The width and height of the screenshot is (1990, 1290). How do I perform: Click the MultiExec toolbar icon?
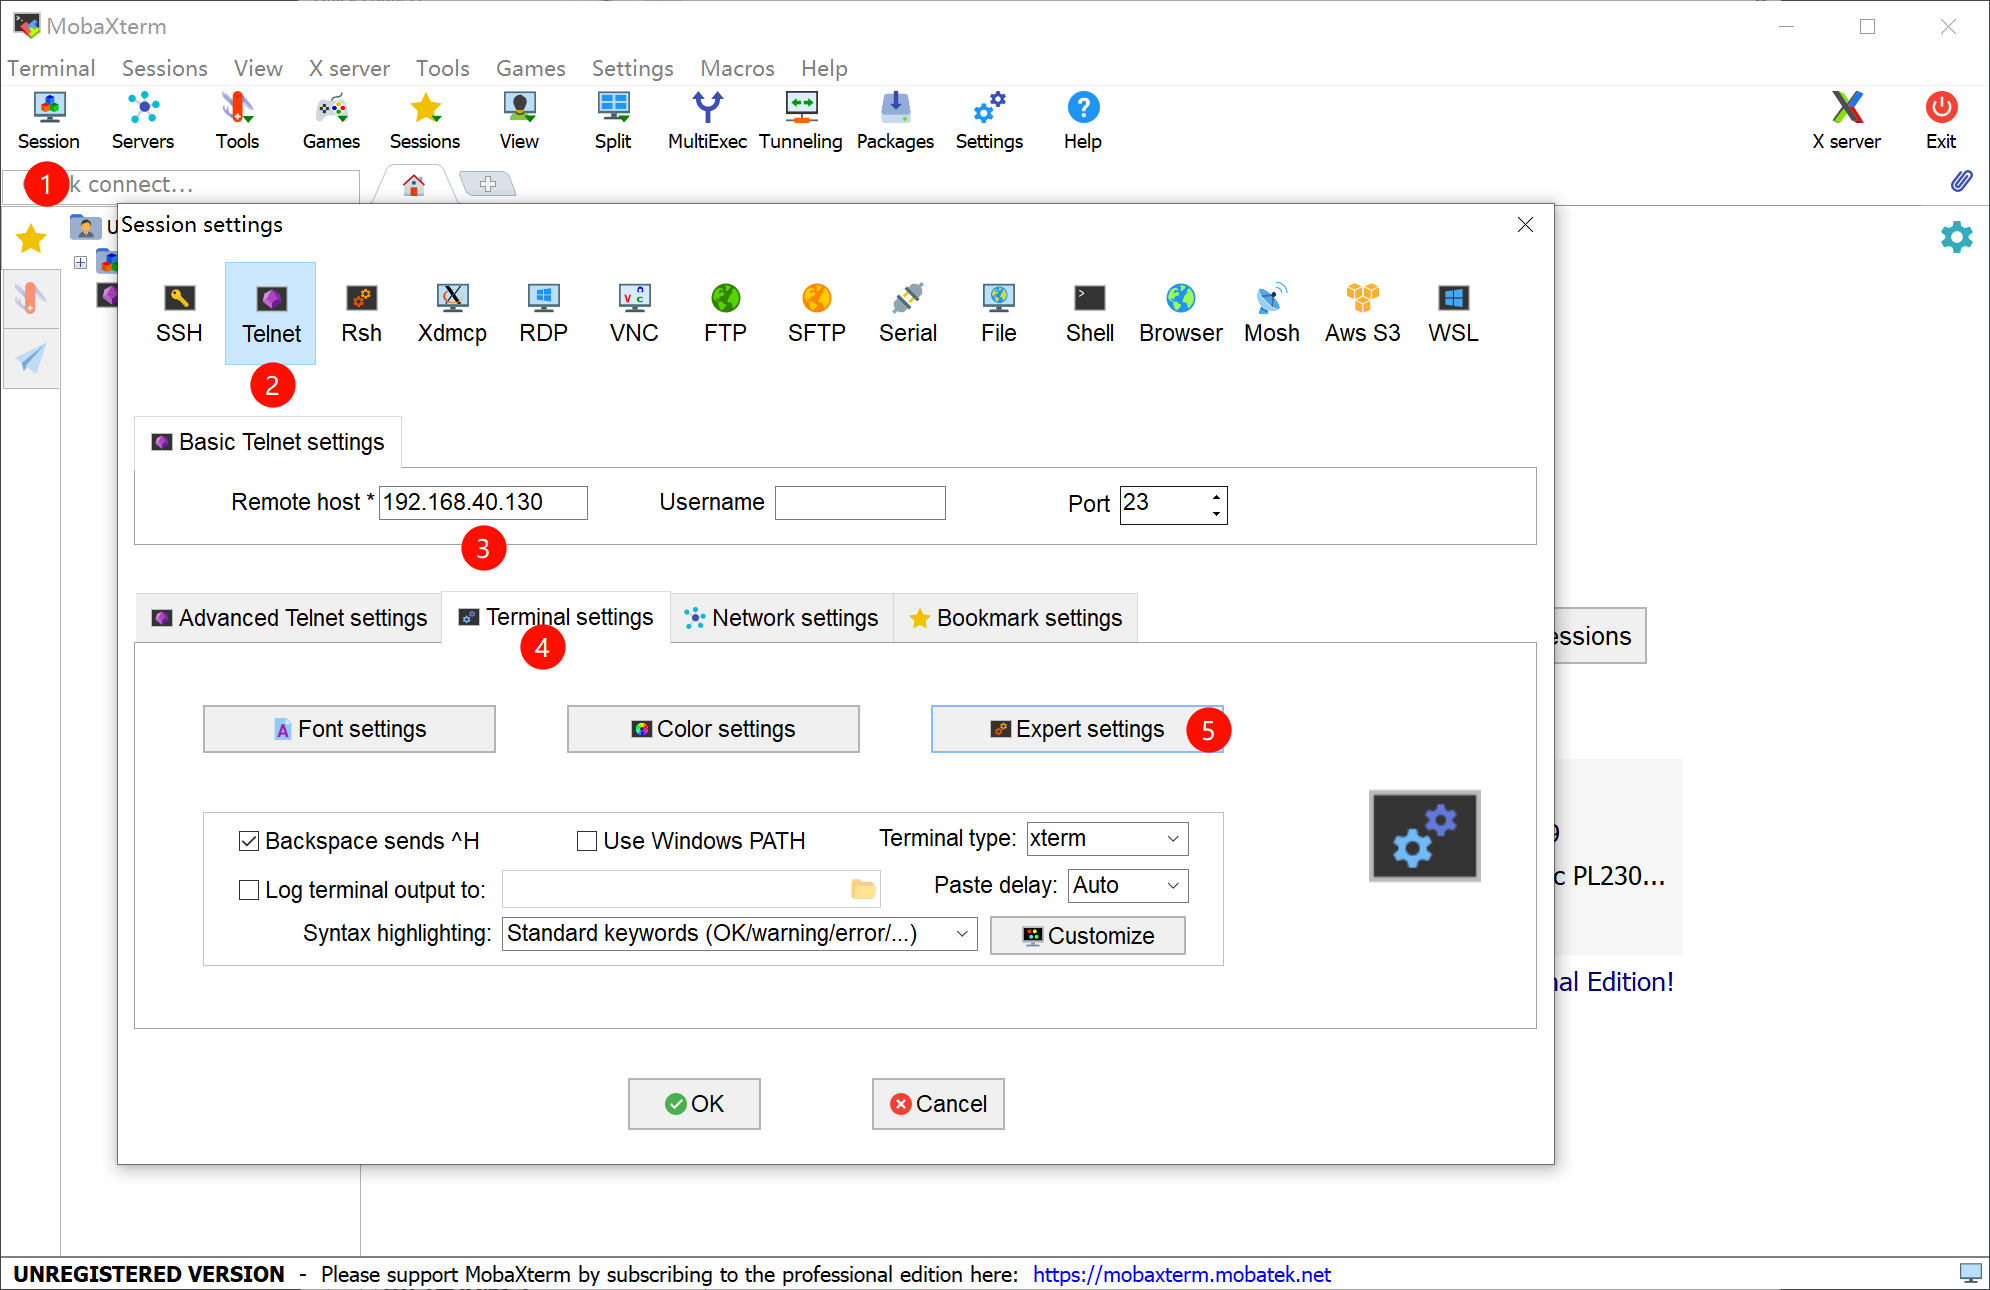(707, 120)
